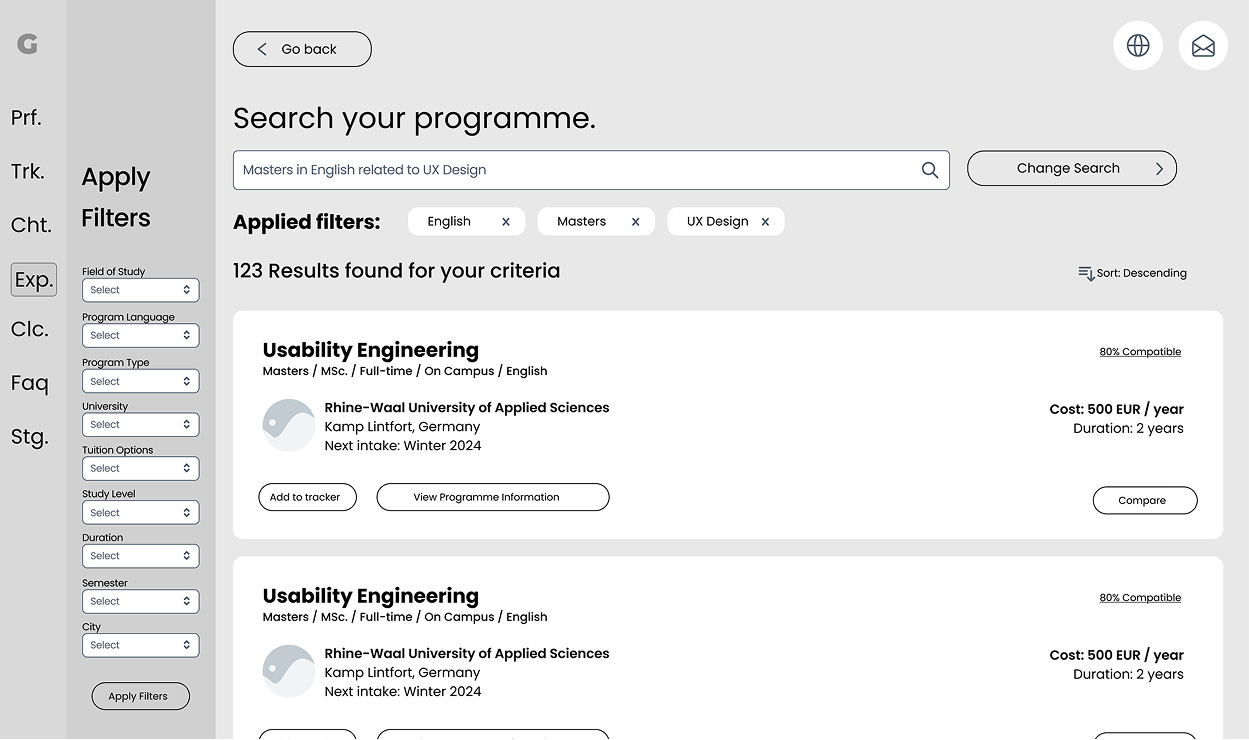Open the Program Type dropdown
Screen dimensions: 1249x740
[x=140, y=381]
